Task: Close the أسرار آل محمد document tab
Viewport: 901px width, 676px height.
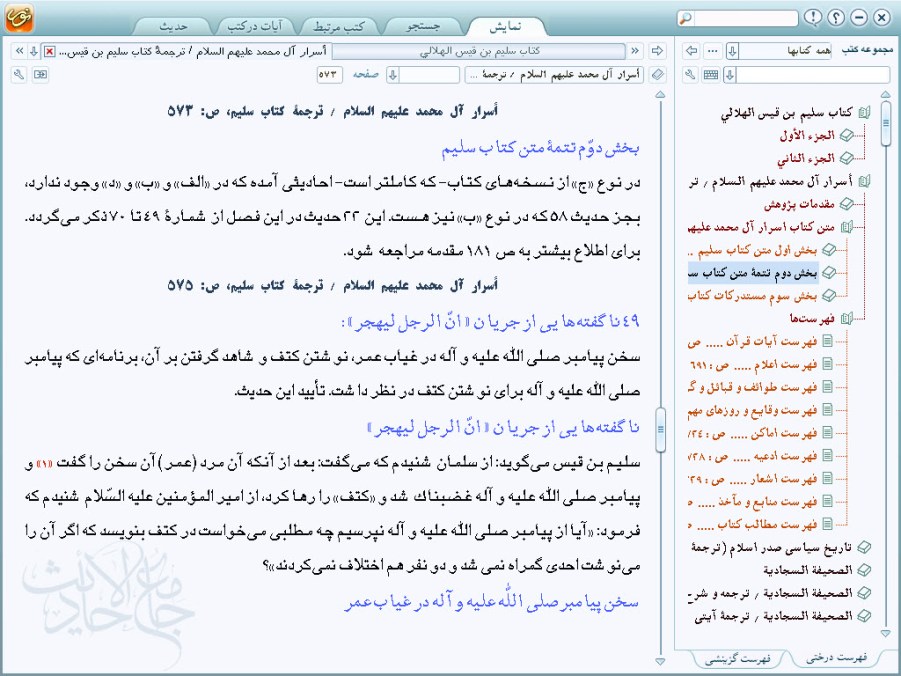Action: click(49, 52)
